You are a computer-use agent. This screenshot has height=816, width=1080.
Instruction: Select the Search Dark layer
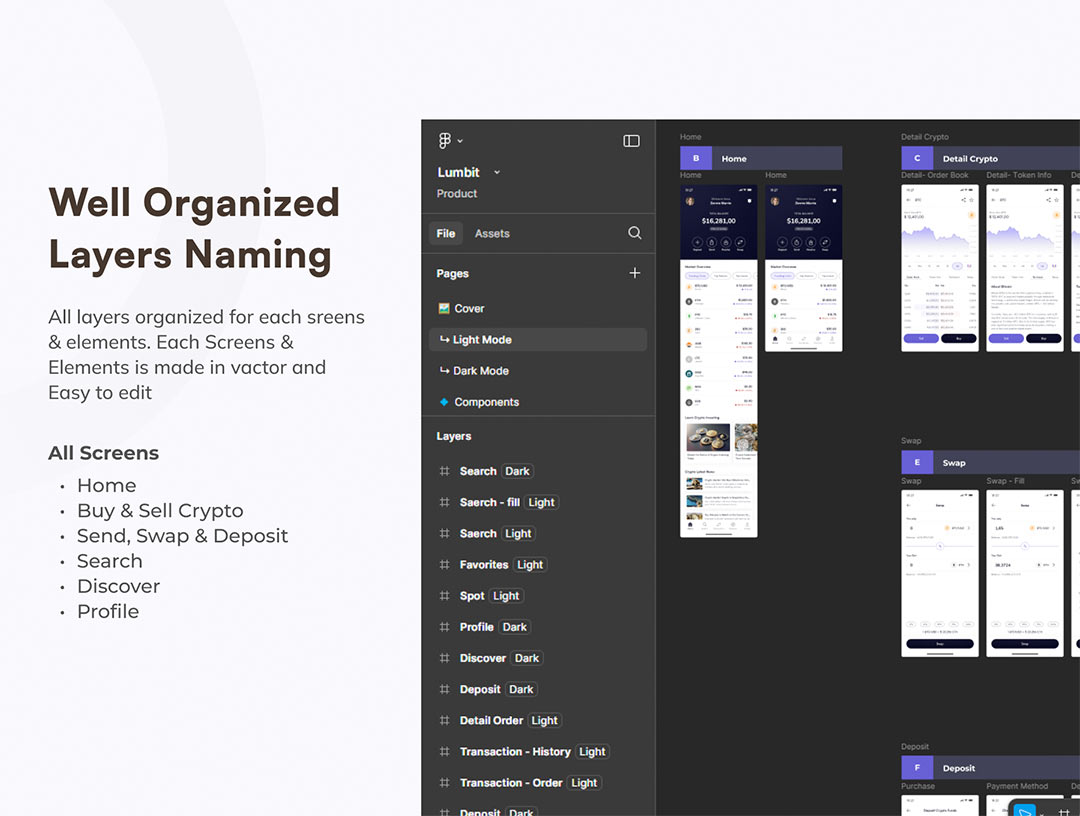478,471
